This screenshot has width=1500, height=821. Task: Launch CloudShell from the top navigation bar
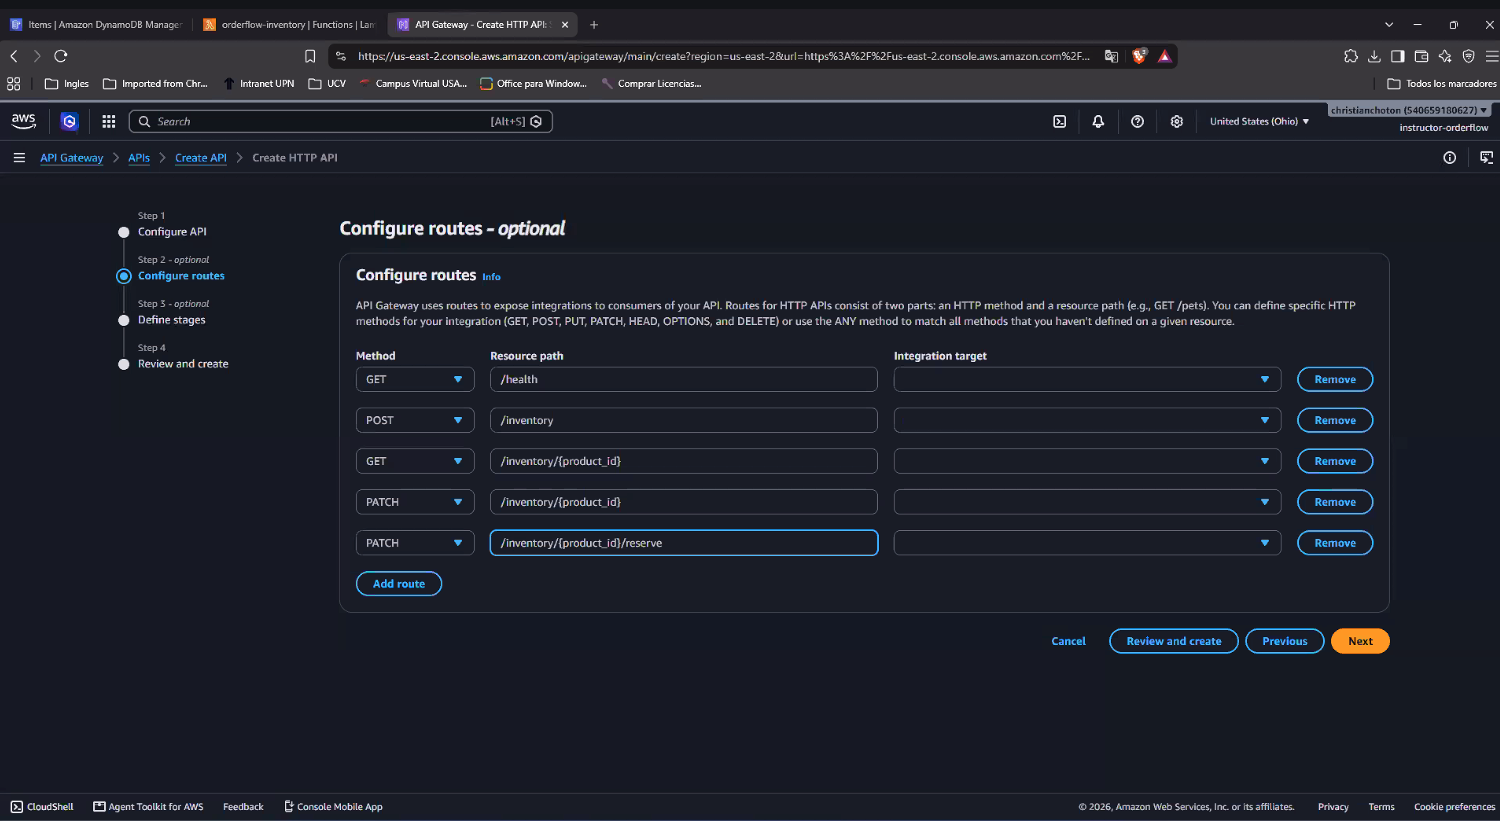1060,121
